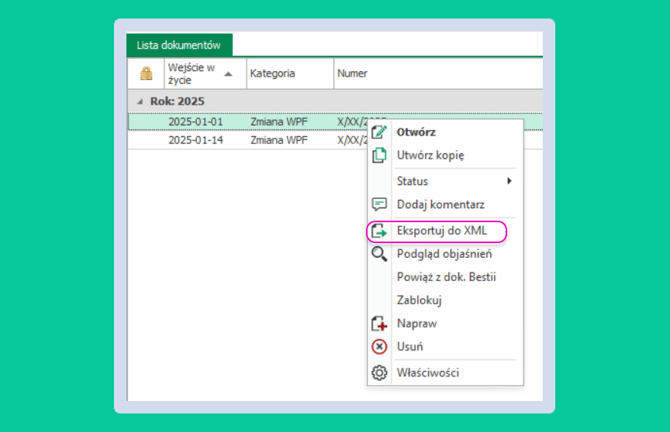The height and width of the screenshot is (432, 670).
Task: Click the magnifier icon for Podgląd objaśnień
Action: pos(379,254)
